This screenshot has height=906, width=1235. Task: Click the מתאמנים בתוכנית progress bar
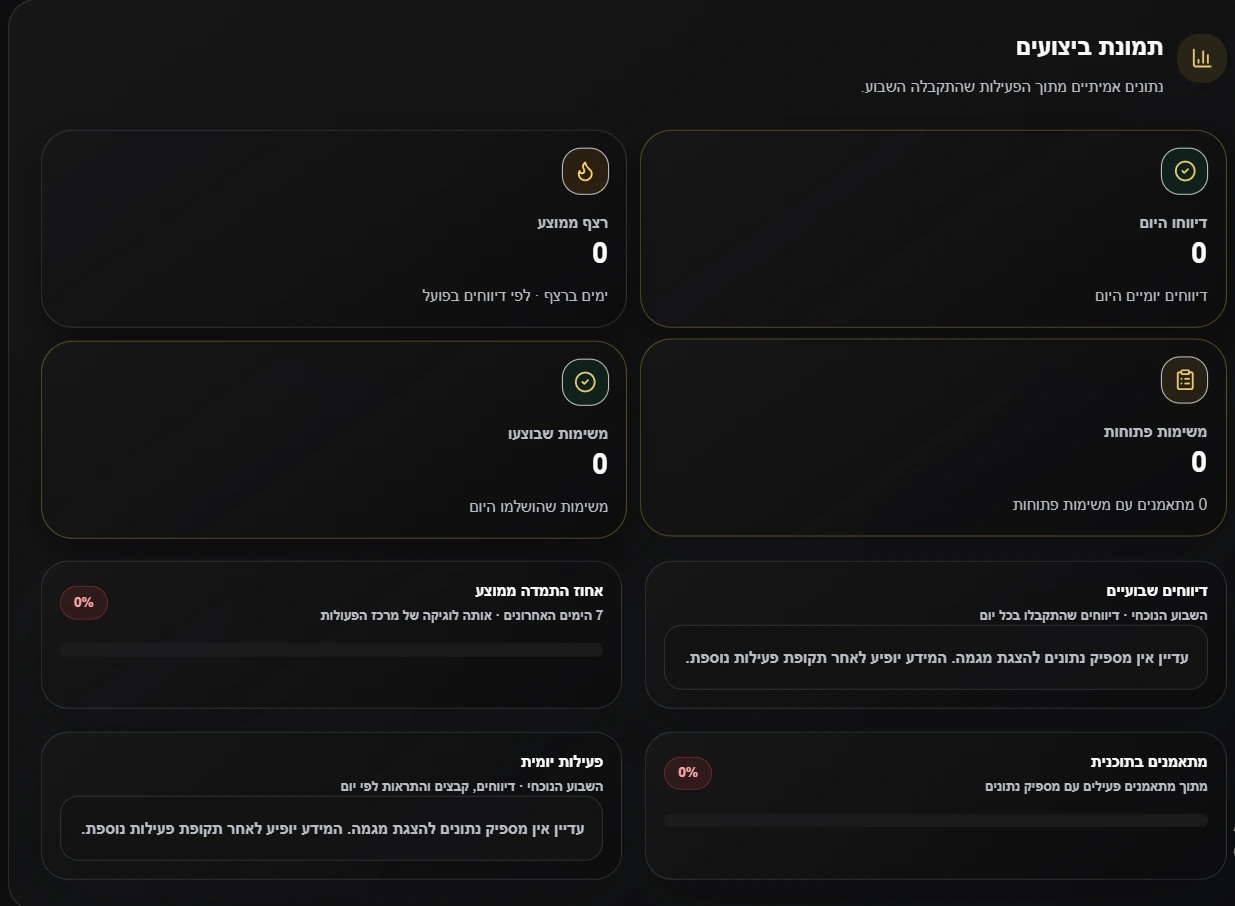(x=936, y=820)
